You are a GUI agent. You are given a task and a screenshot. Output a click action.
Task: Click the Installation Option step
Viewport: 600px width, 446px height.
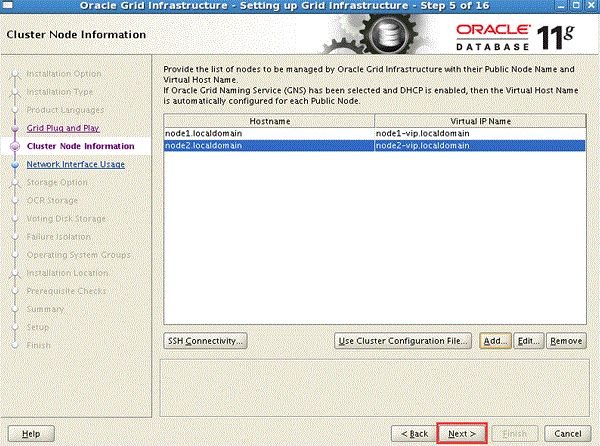tap(64, 73)
